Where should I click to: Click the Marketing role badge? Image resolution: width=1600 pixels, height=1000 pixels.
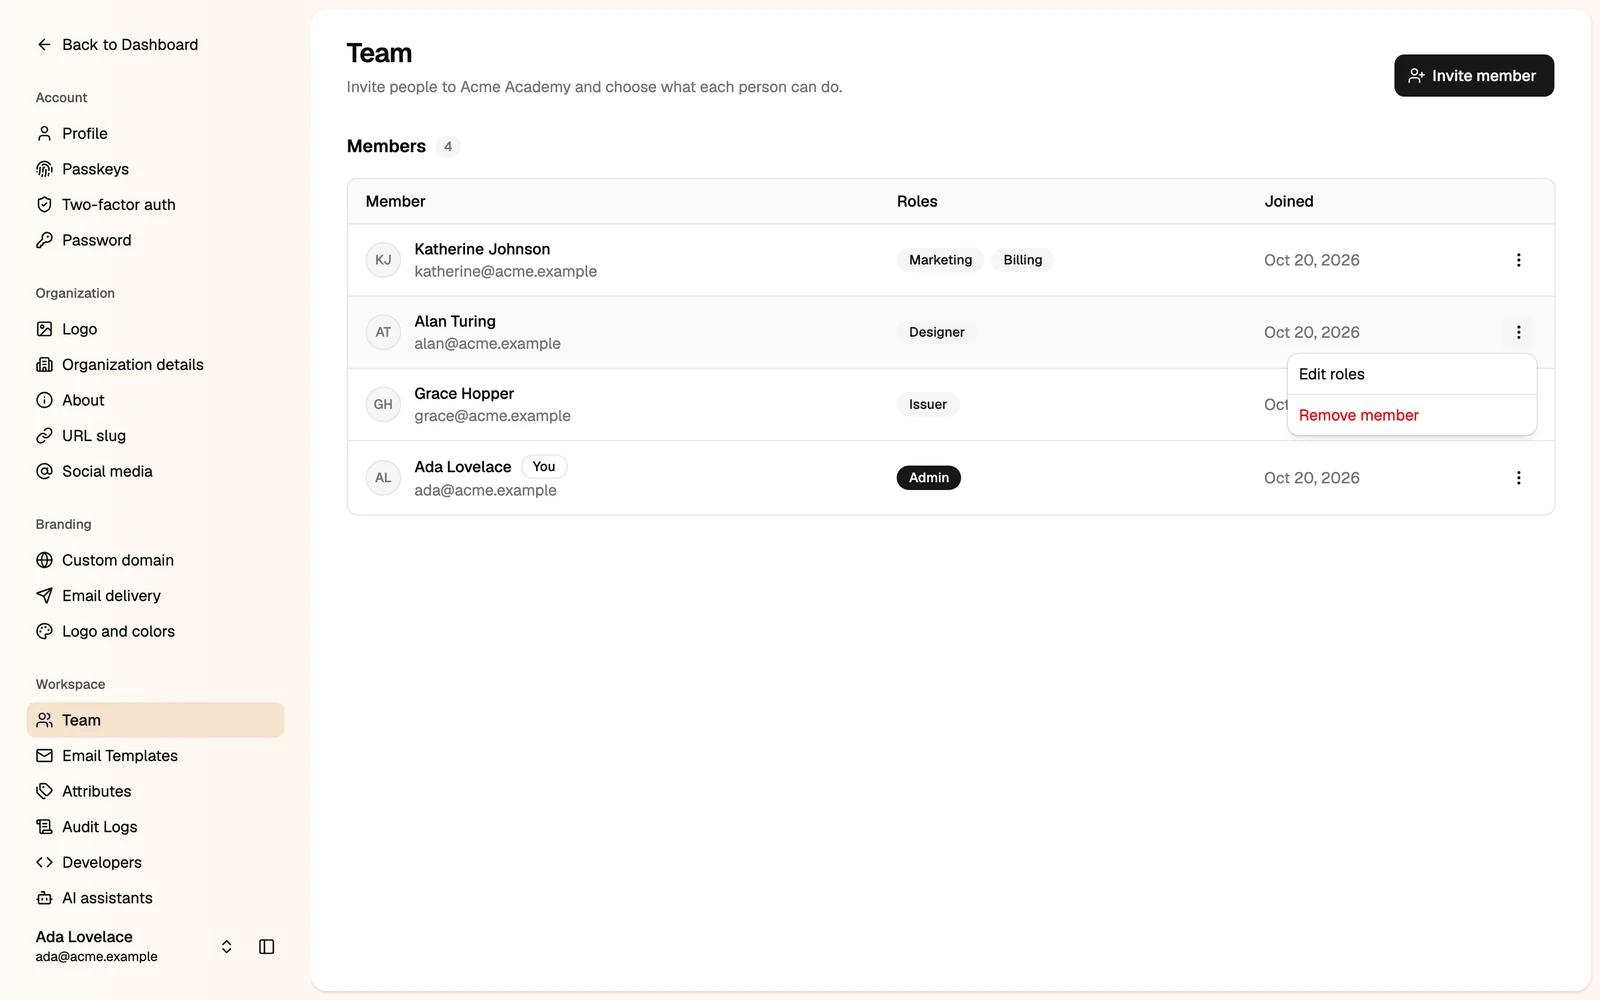(x=940, y=260)
